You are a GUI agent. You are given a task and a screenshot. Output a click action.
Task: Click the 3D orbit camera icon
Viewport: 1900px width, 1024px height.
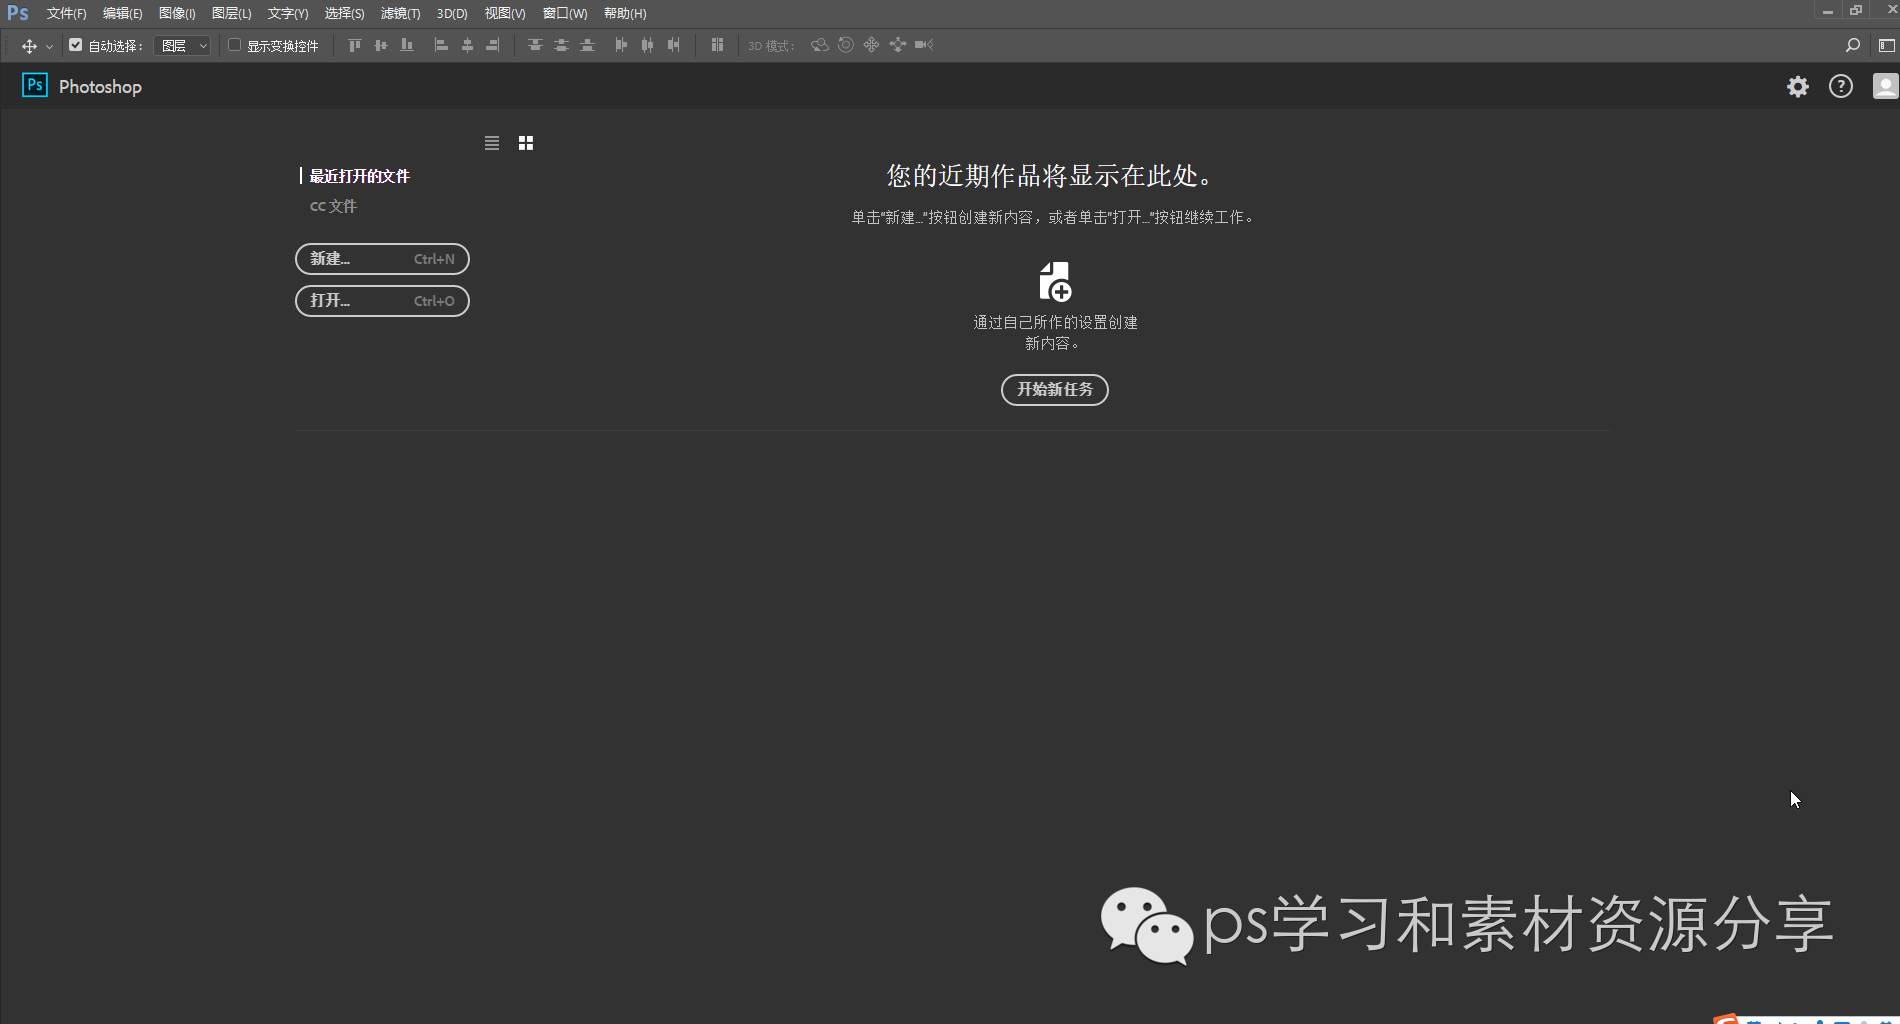[820, 45]
